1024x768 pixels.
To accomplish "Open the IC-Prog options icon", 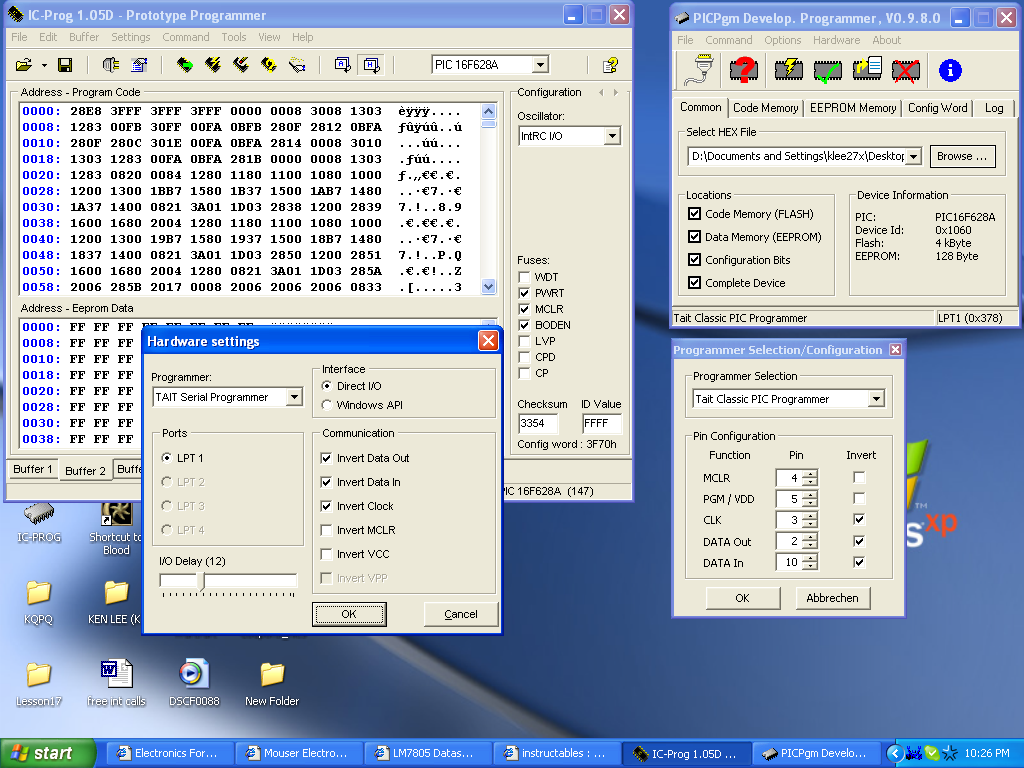I will click(x=139, y=65).
